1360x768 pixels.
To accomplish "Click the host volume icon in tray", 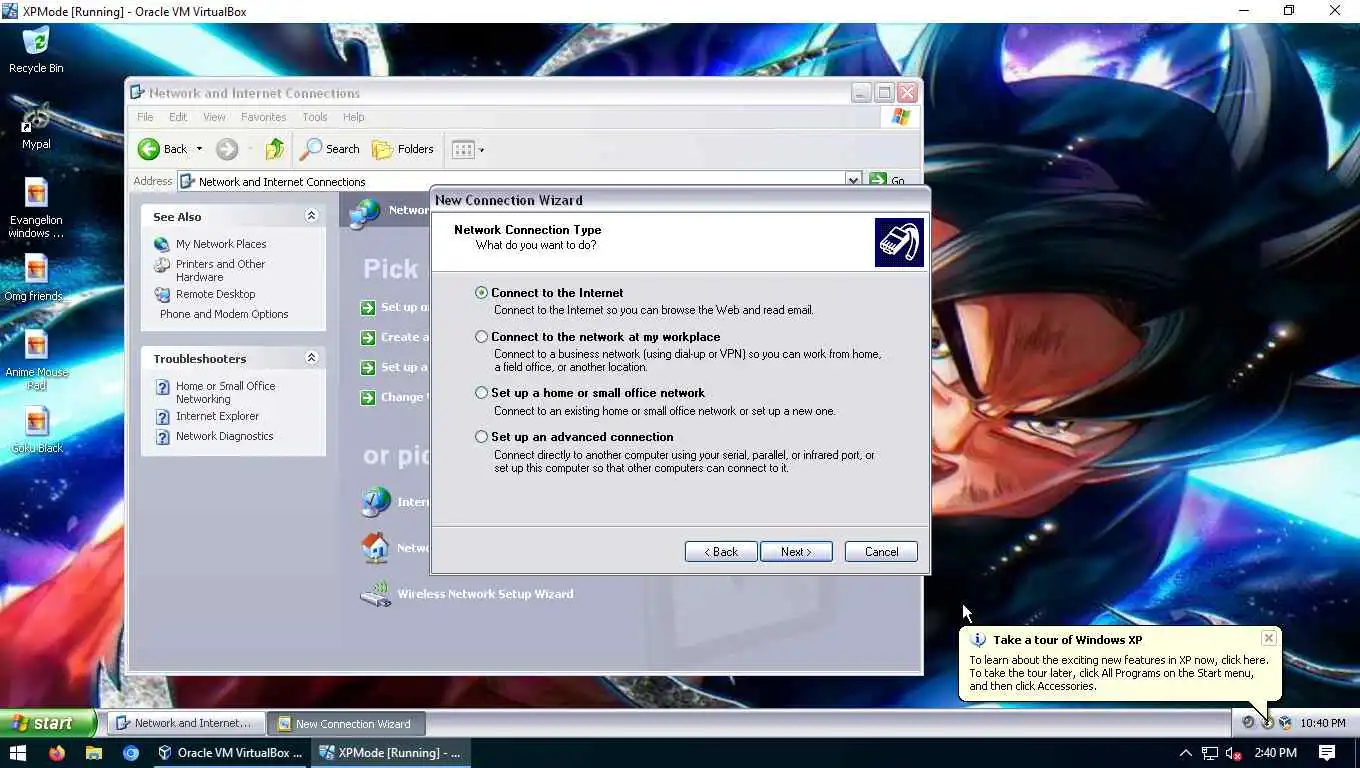I will tap(1234, 753).
